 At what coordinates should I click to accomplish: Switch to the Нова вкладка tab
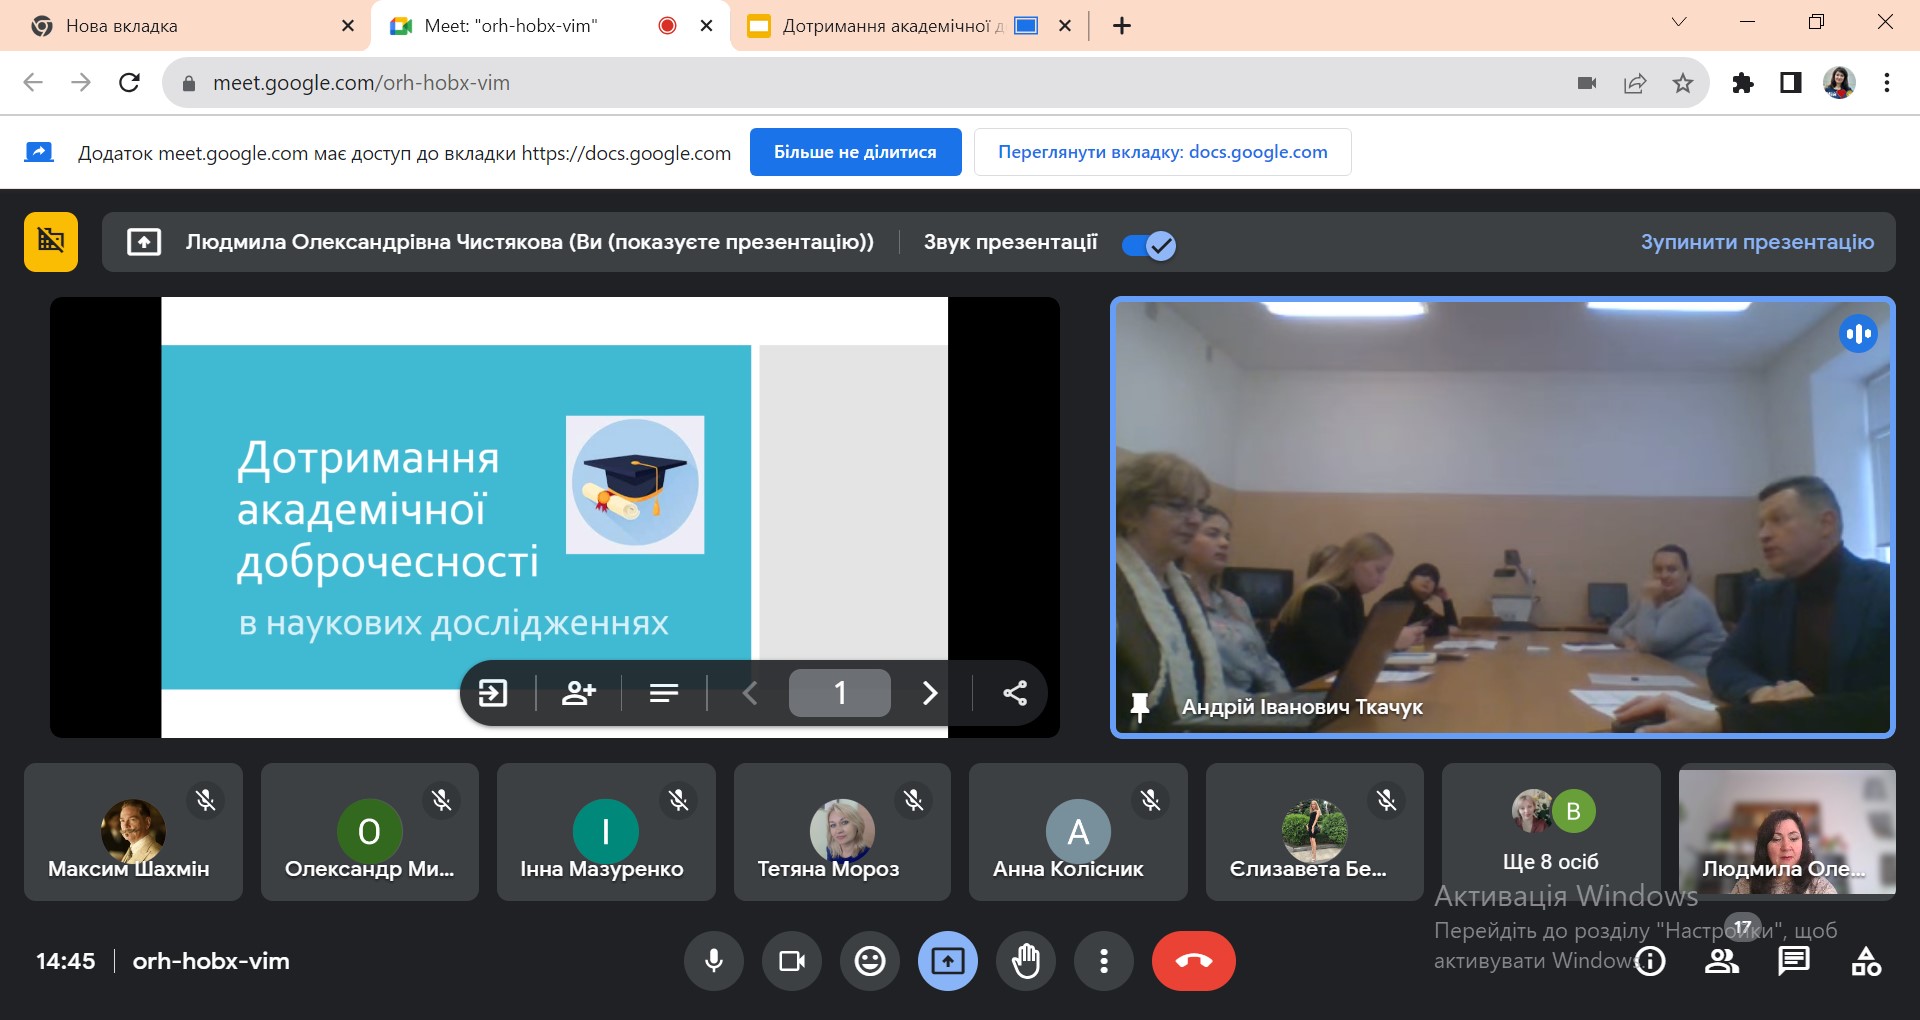pos(122,26)
